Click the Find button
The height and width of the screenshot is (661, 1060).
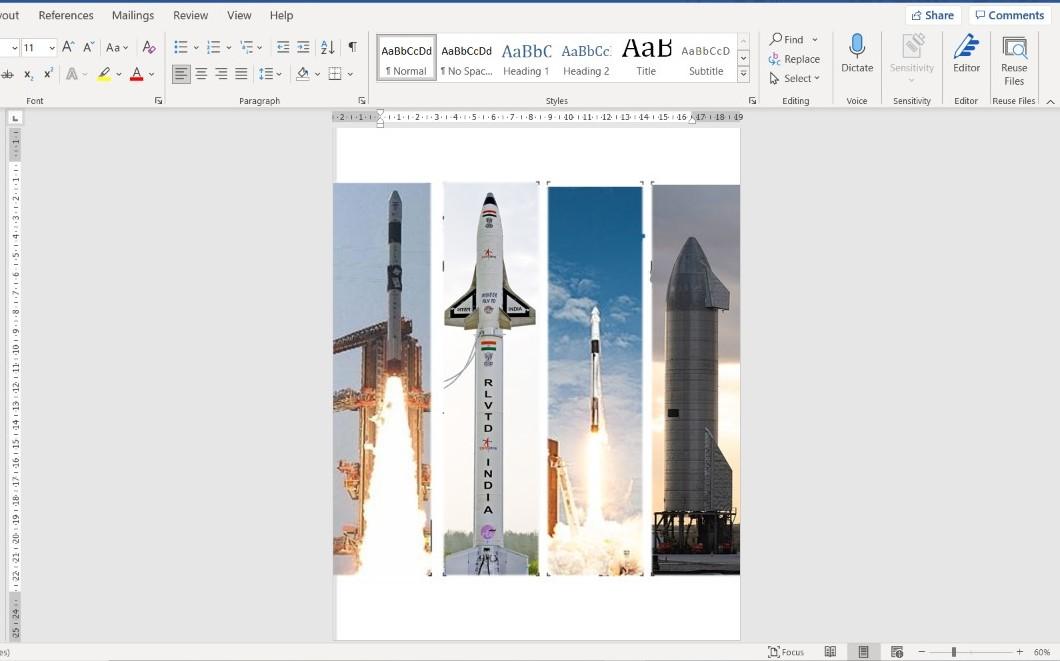[x=786, y=40]
